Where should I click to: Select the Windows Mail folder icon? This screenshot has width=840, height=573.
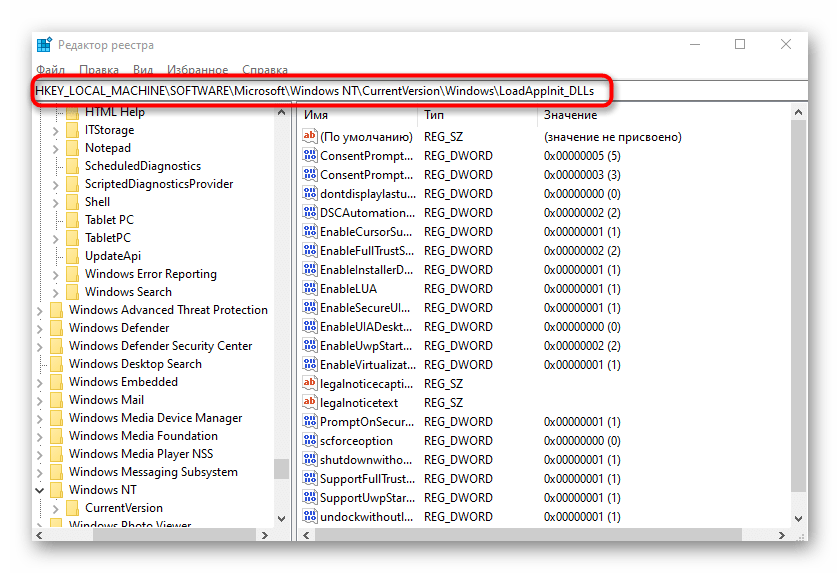click(x=56, y=399)
